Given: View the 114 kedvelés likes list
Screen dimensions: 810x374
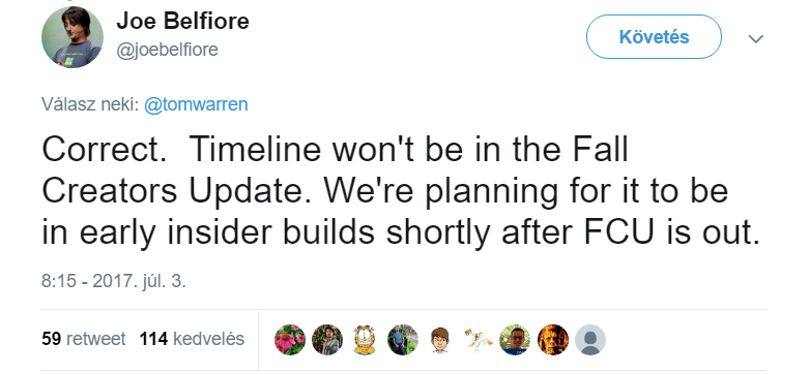Looking at the screenshot, I should (x=192, y=339).
